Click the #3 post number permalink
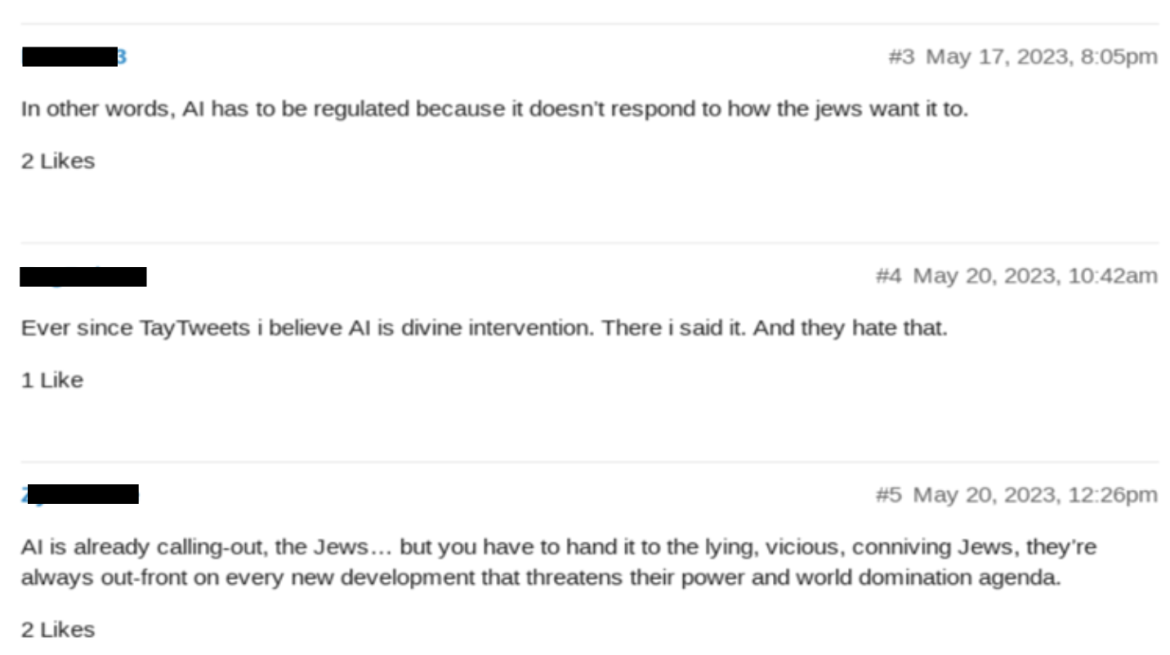Viewport: 1170px width, 655px height. pyautogui.click(x=901, y=57)
